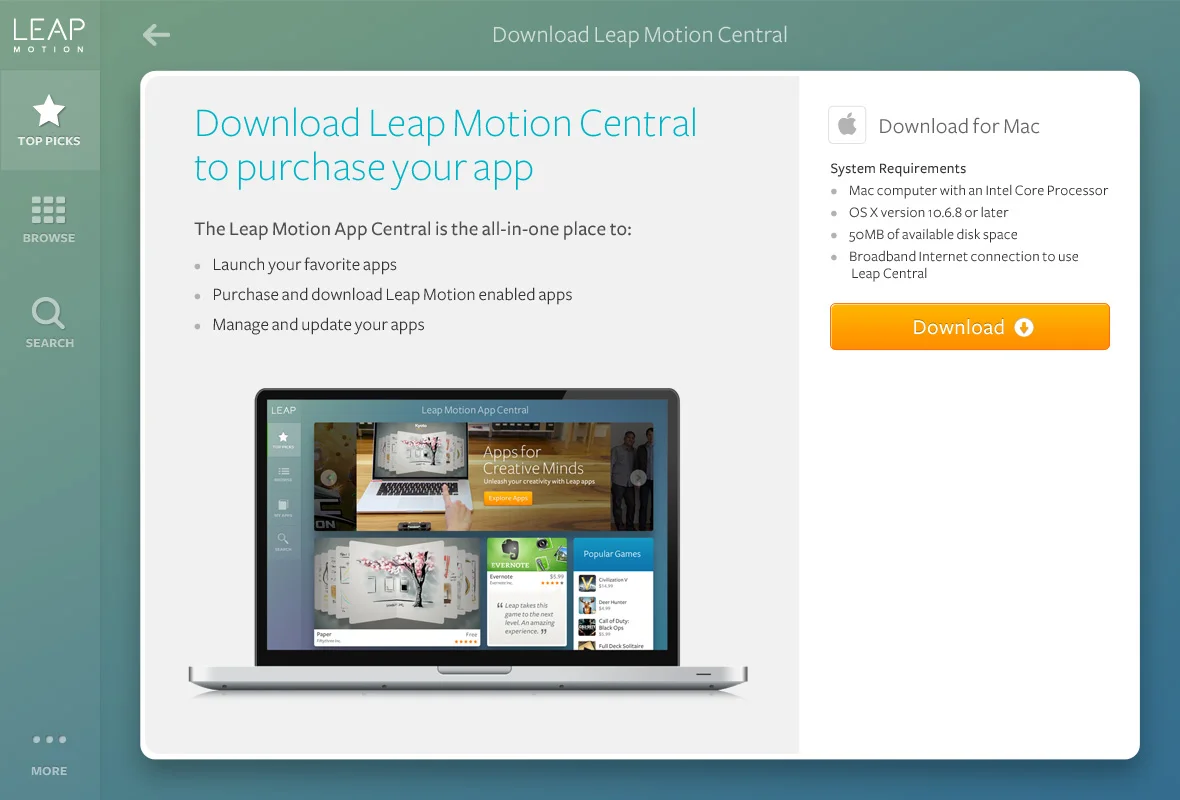Click the page title 'Download Leap Motion Central'
Image resolution: width=1180 pixels, height=800 pixels.
[x=640, y=35]
